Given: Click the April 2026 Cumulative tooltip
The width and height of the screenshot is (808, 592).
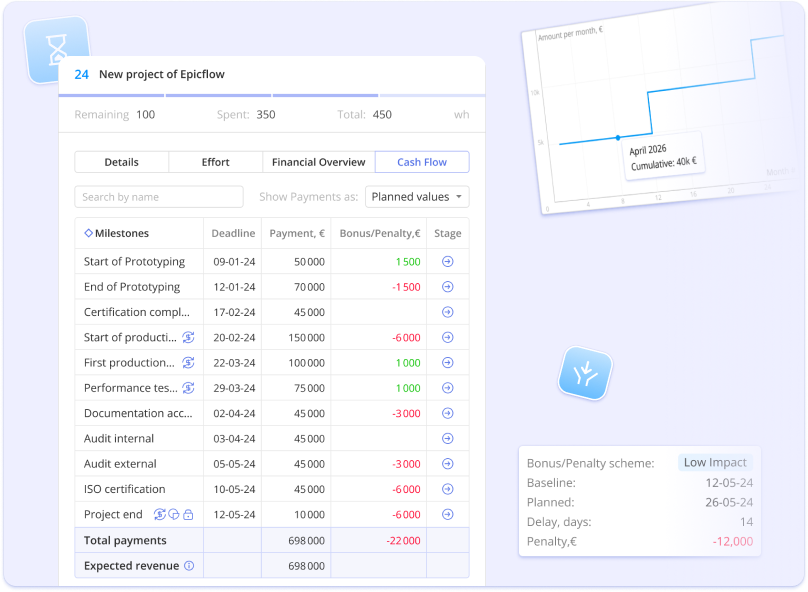Looking at the screenshot, I should click(x=664, y=157).
